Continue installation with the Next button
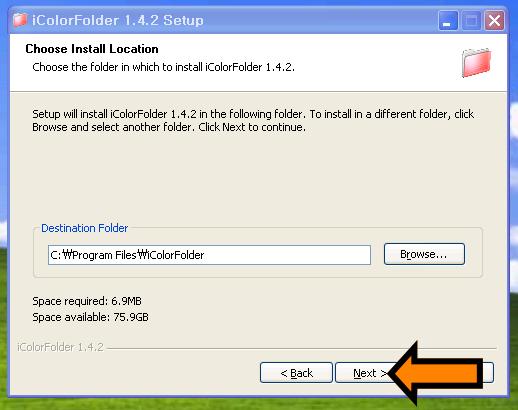This screenshot has width=518, height=410. 362,373
